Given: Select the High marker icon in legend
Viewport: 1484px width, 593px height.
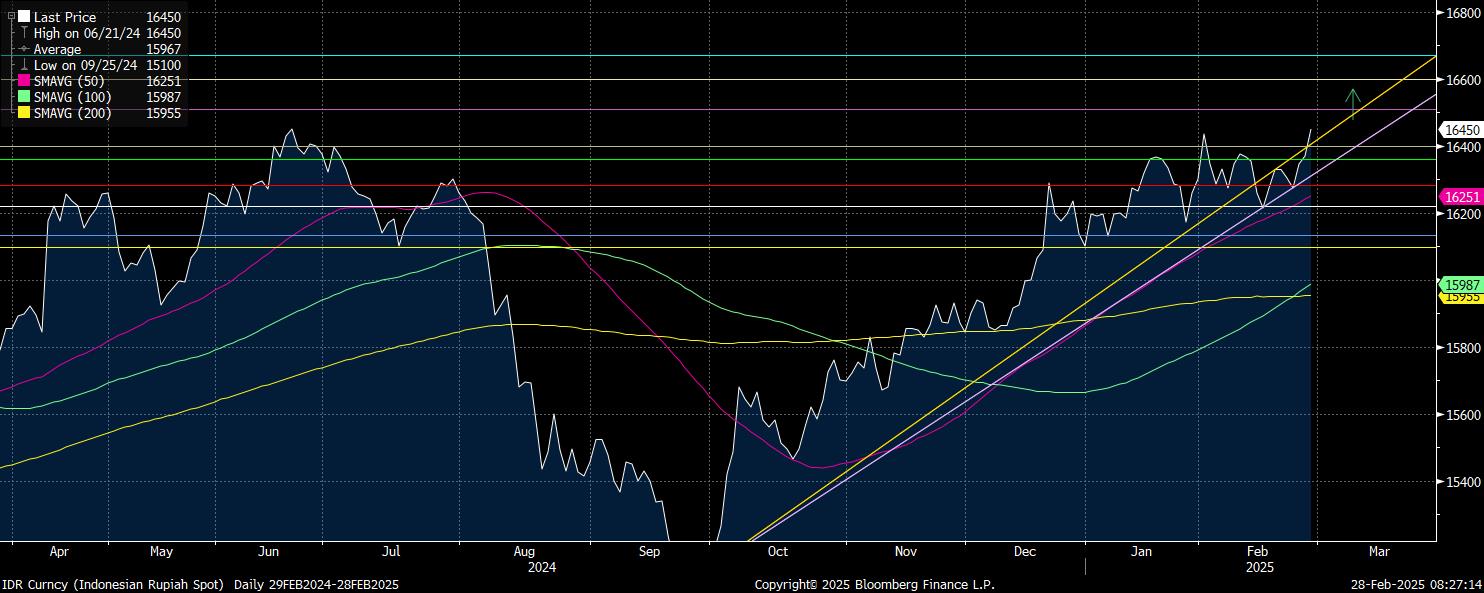Looking at the screenshot, I should coord(24,33).
